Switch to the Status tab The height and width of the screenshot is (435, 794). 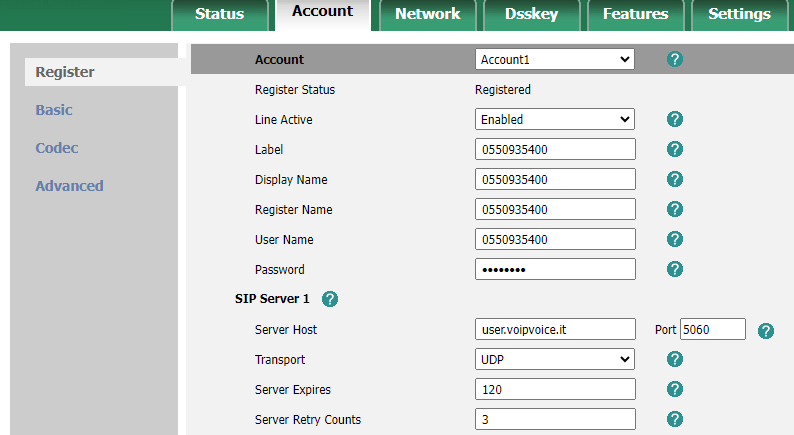click(219, 15)
